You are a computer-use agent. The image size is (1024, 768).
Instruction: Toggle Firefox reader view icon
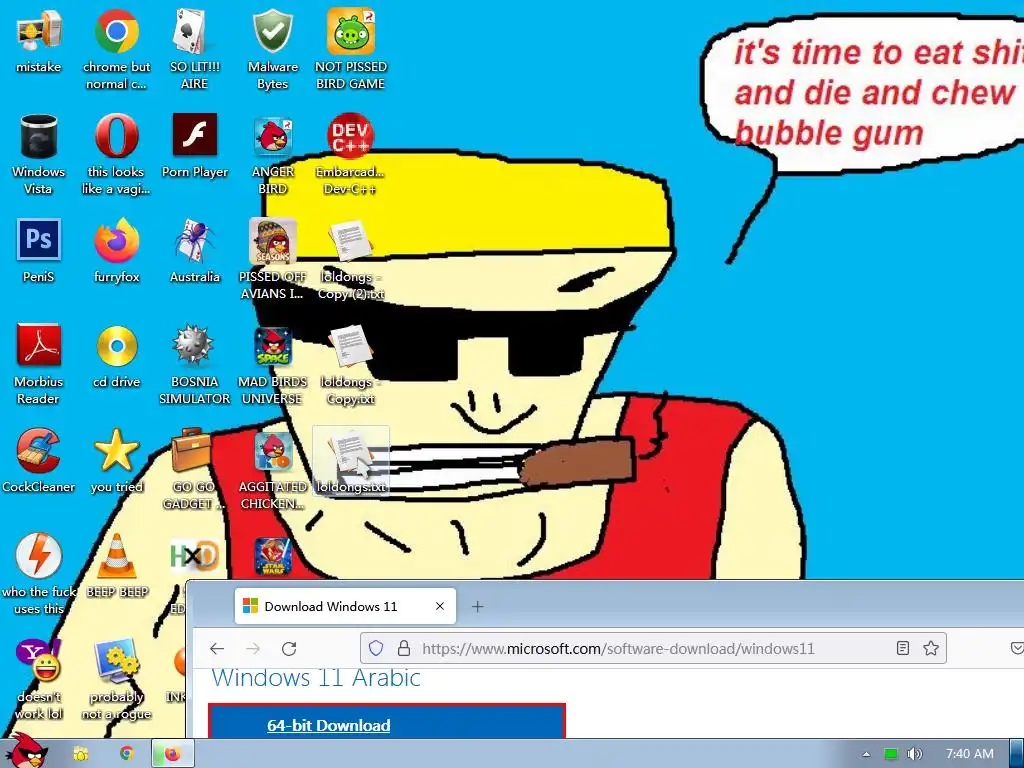[x=903, y=648]
